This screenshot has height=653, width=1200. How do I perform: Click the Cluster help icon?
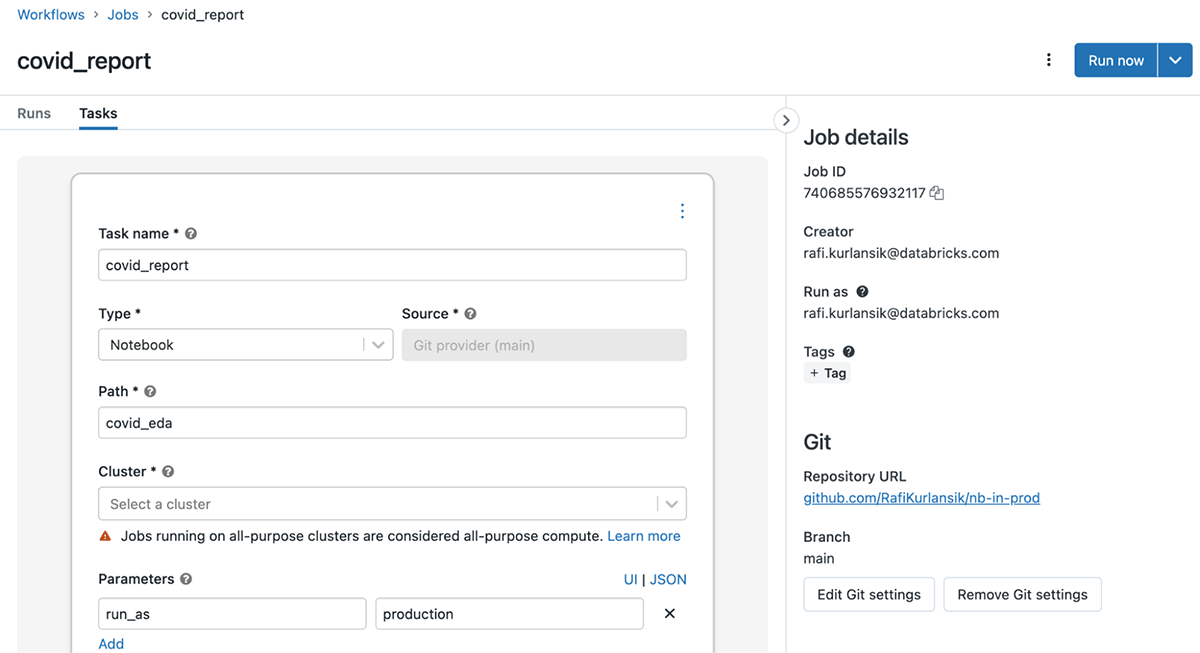(168, 471)
